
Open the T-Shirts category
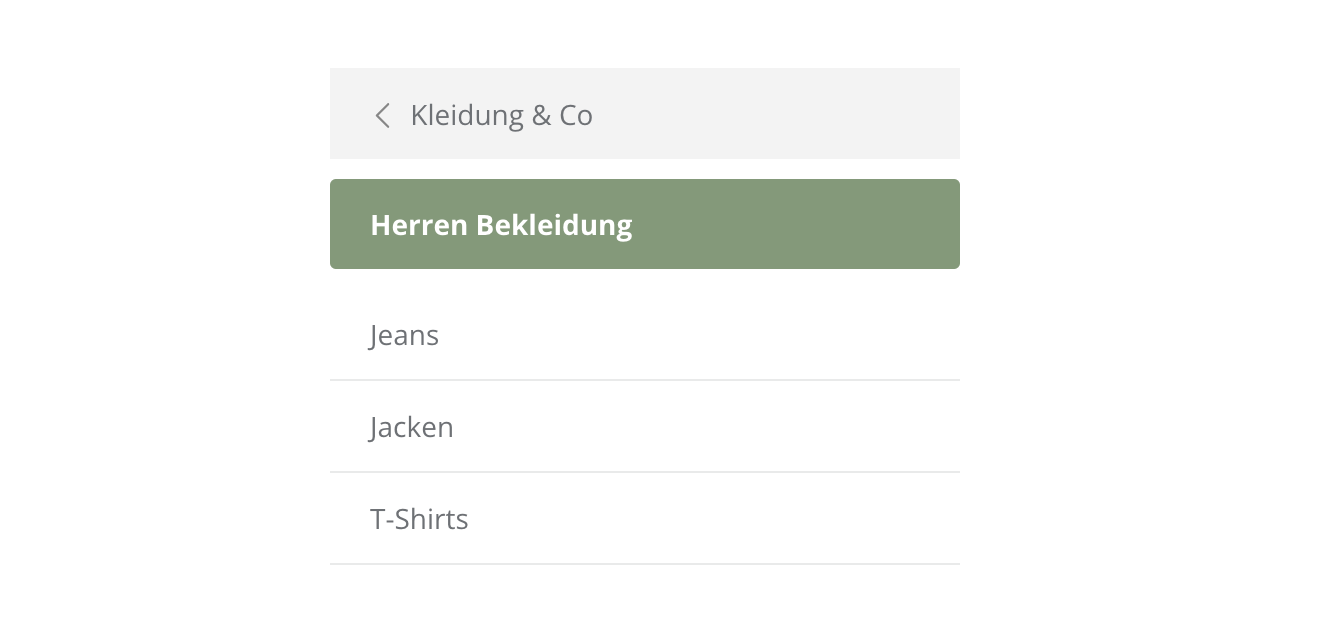(x=419, y=519)
